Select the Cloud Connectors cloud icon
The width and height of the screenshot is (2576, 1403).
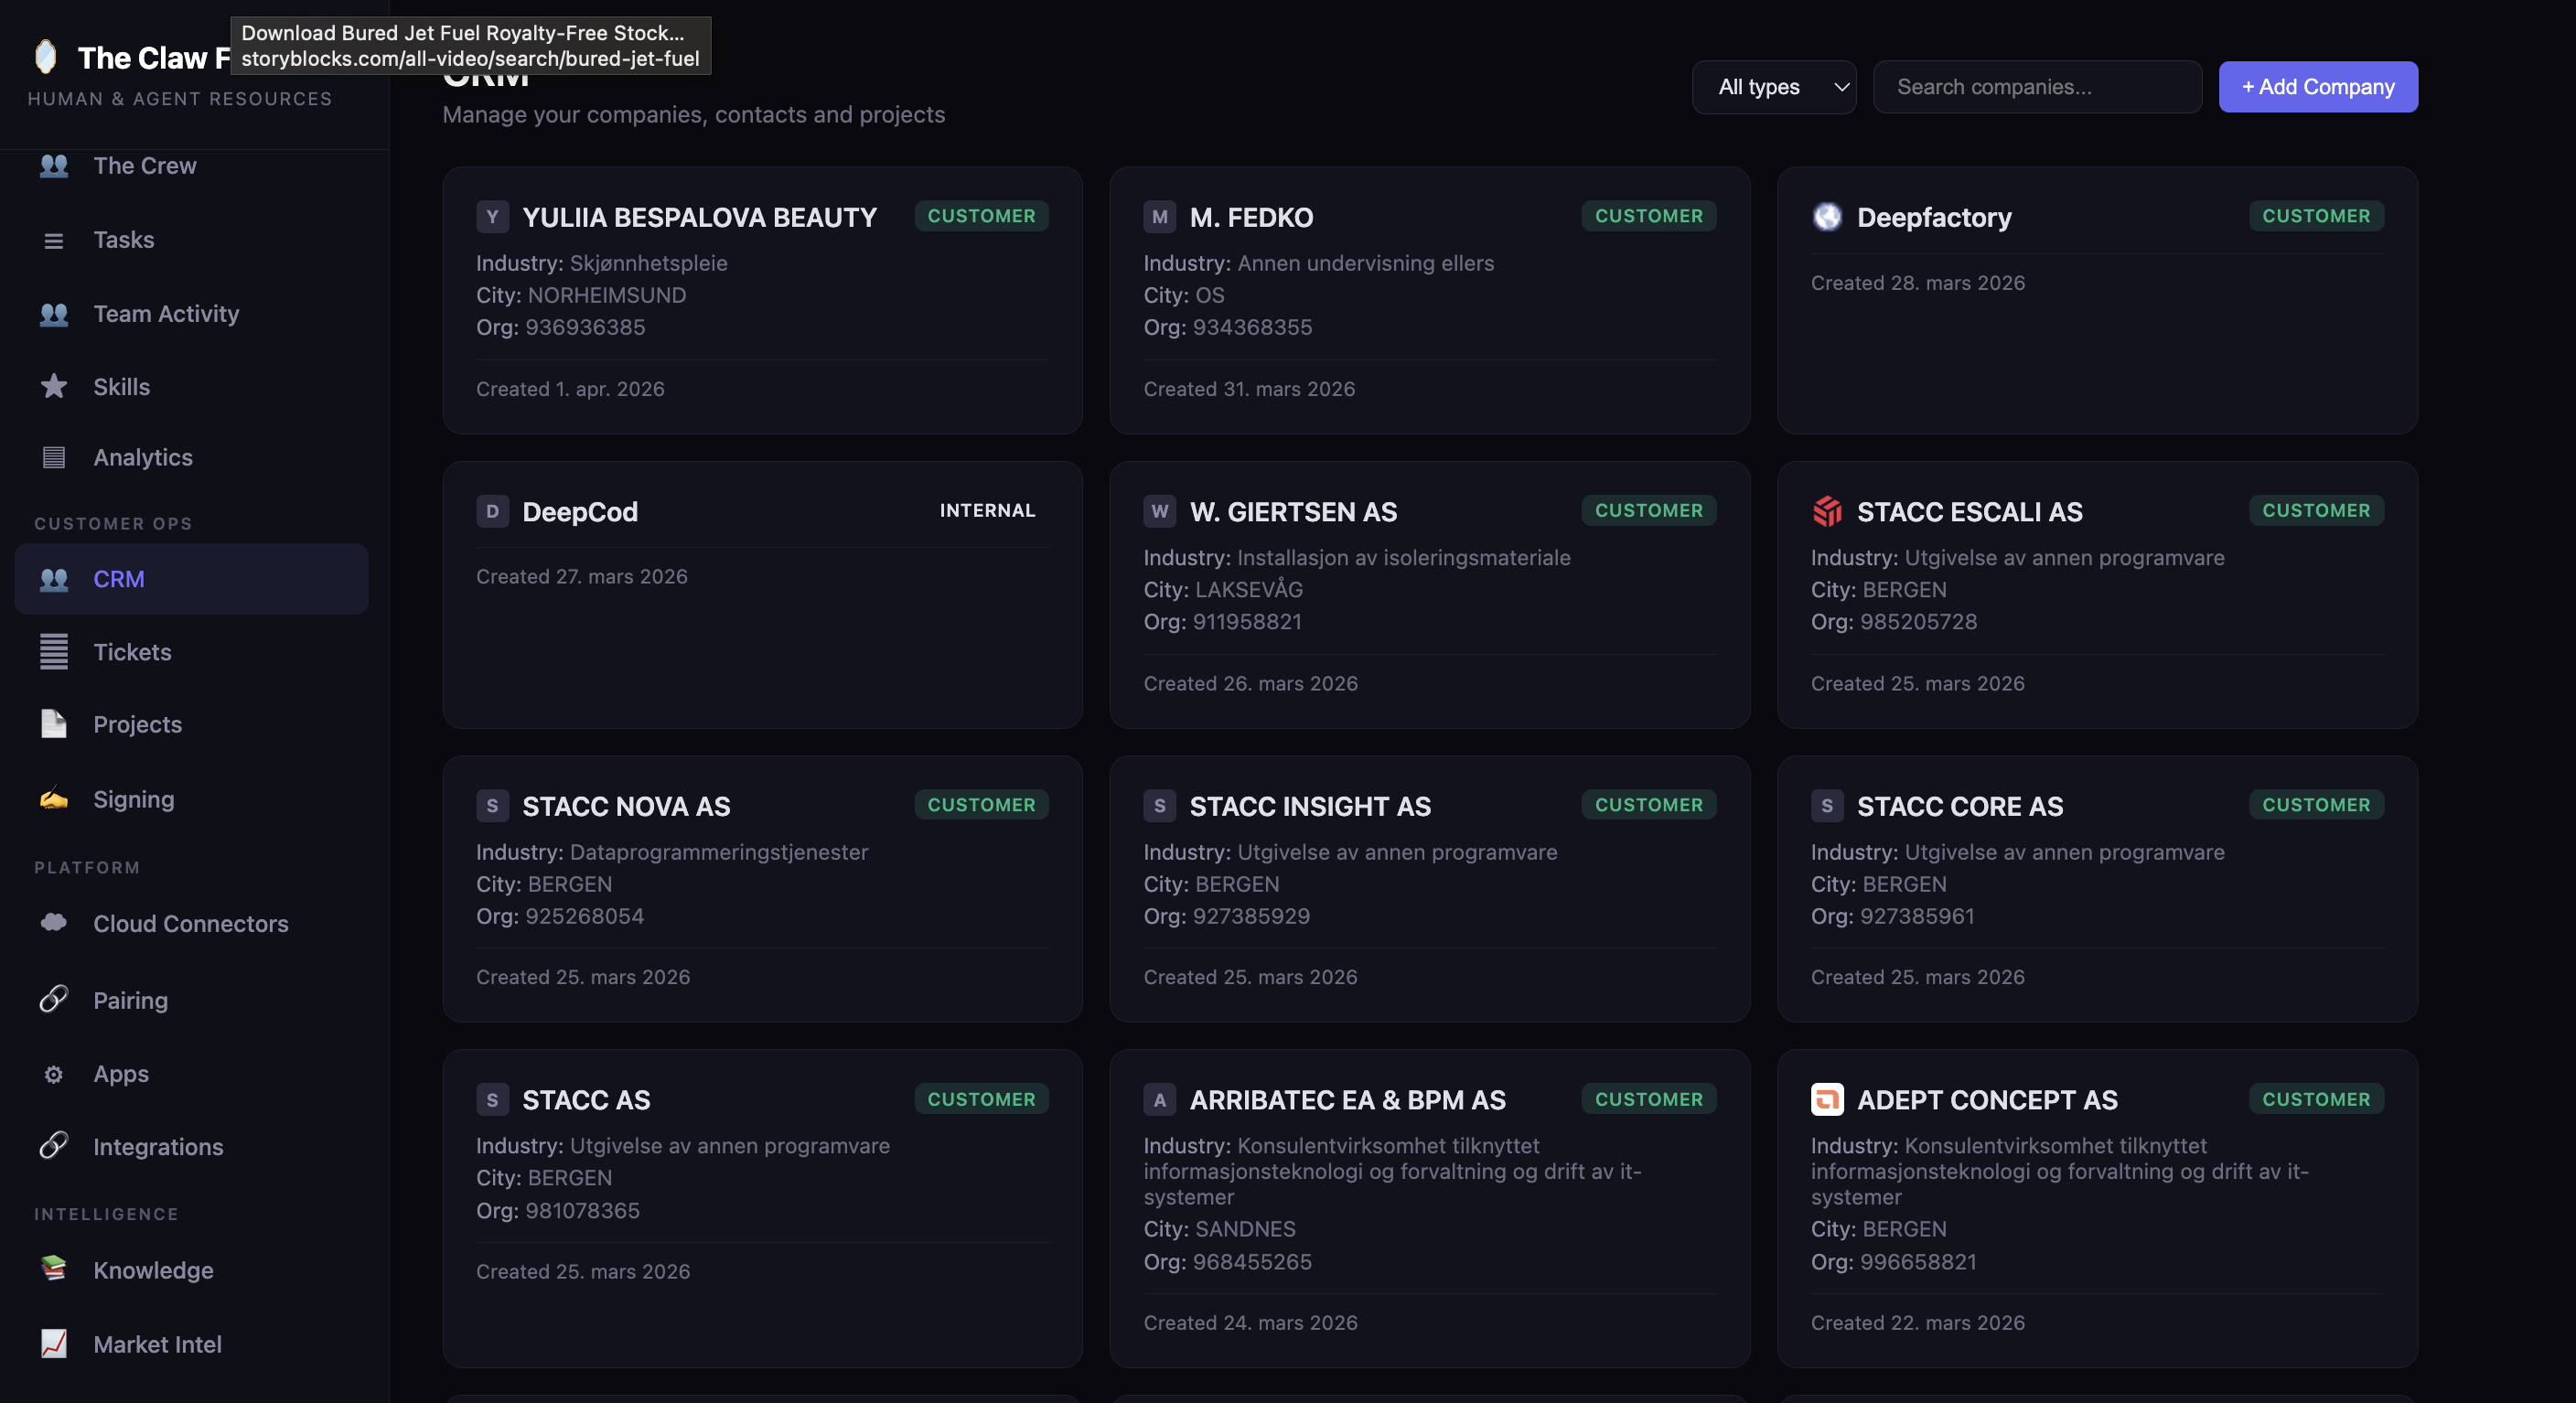[x=53, y=924]
